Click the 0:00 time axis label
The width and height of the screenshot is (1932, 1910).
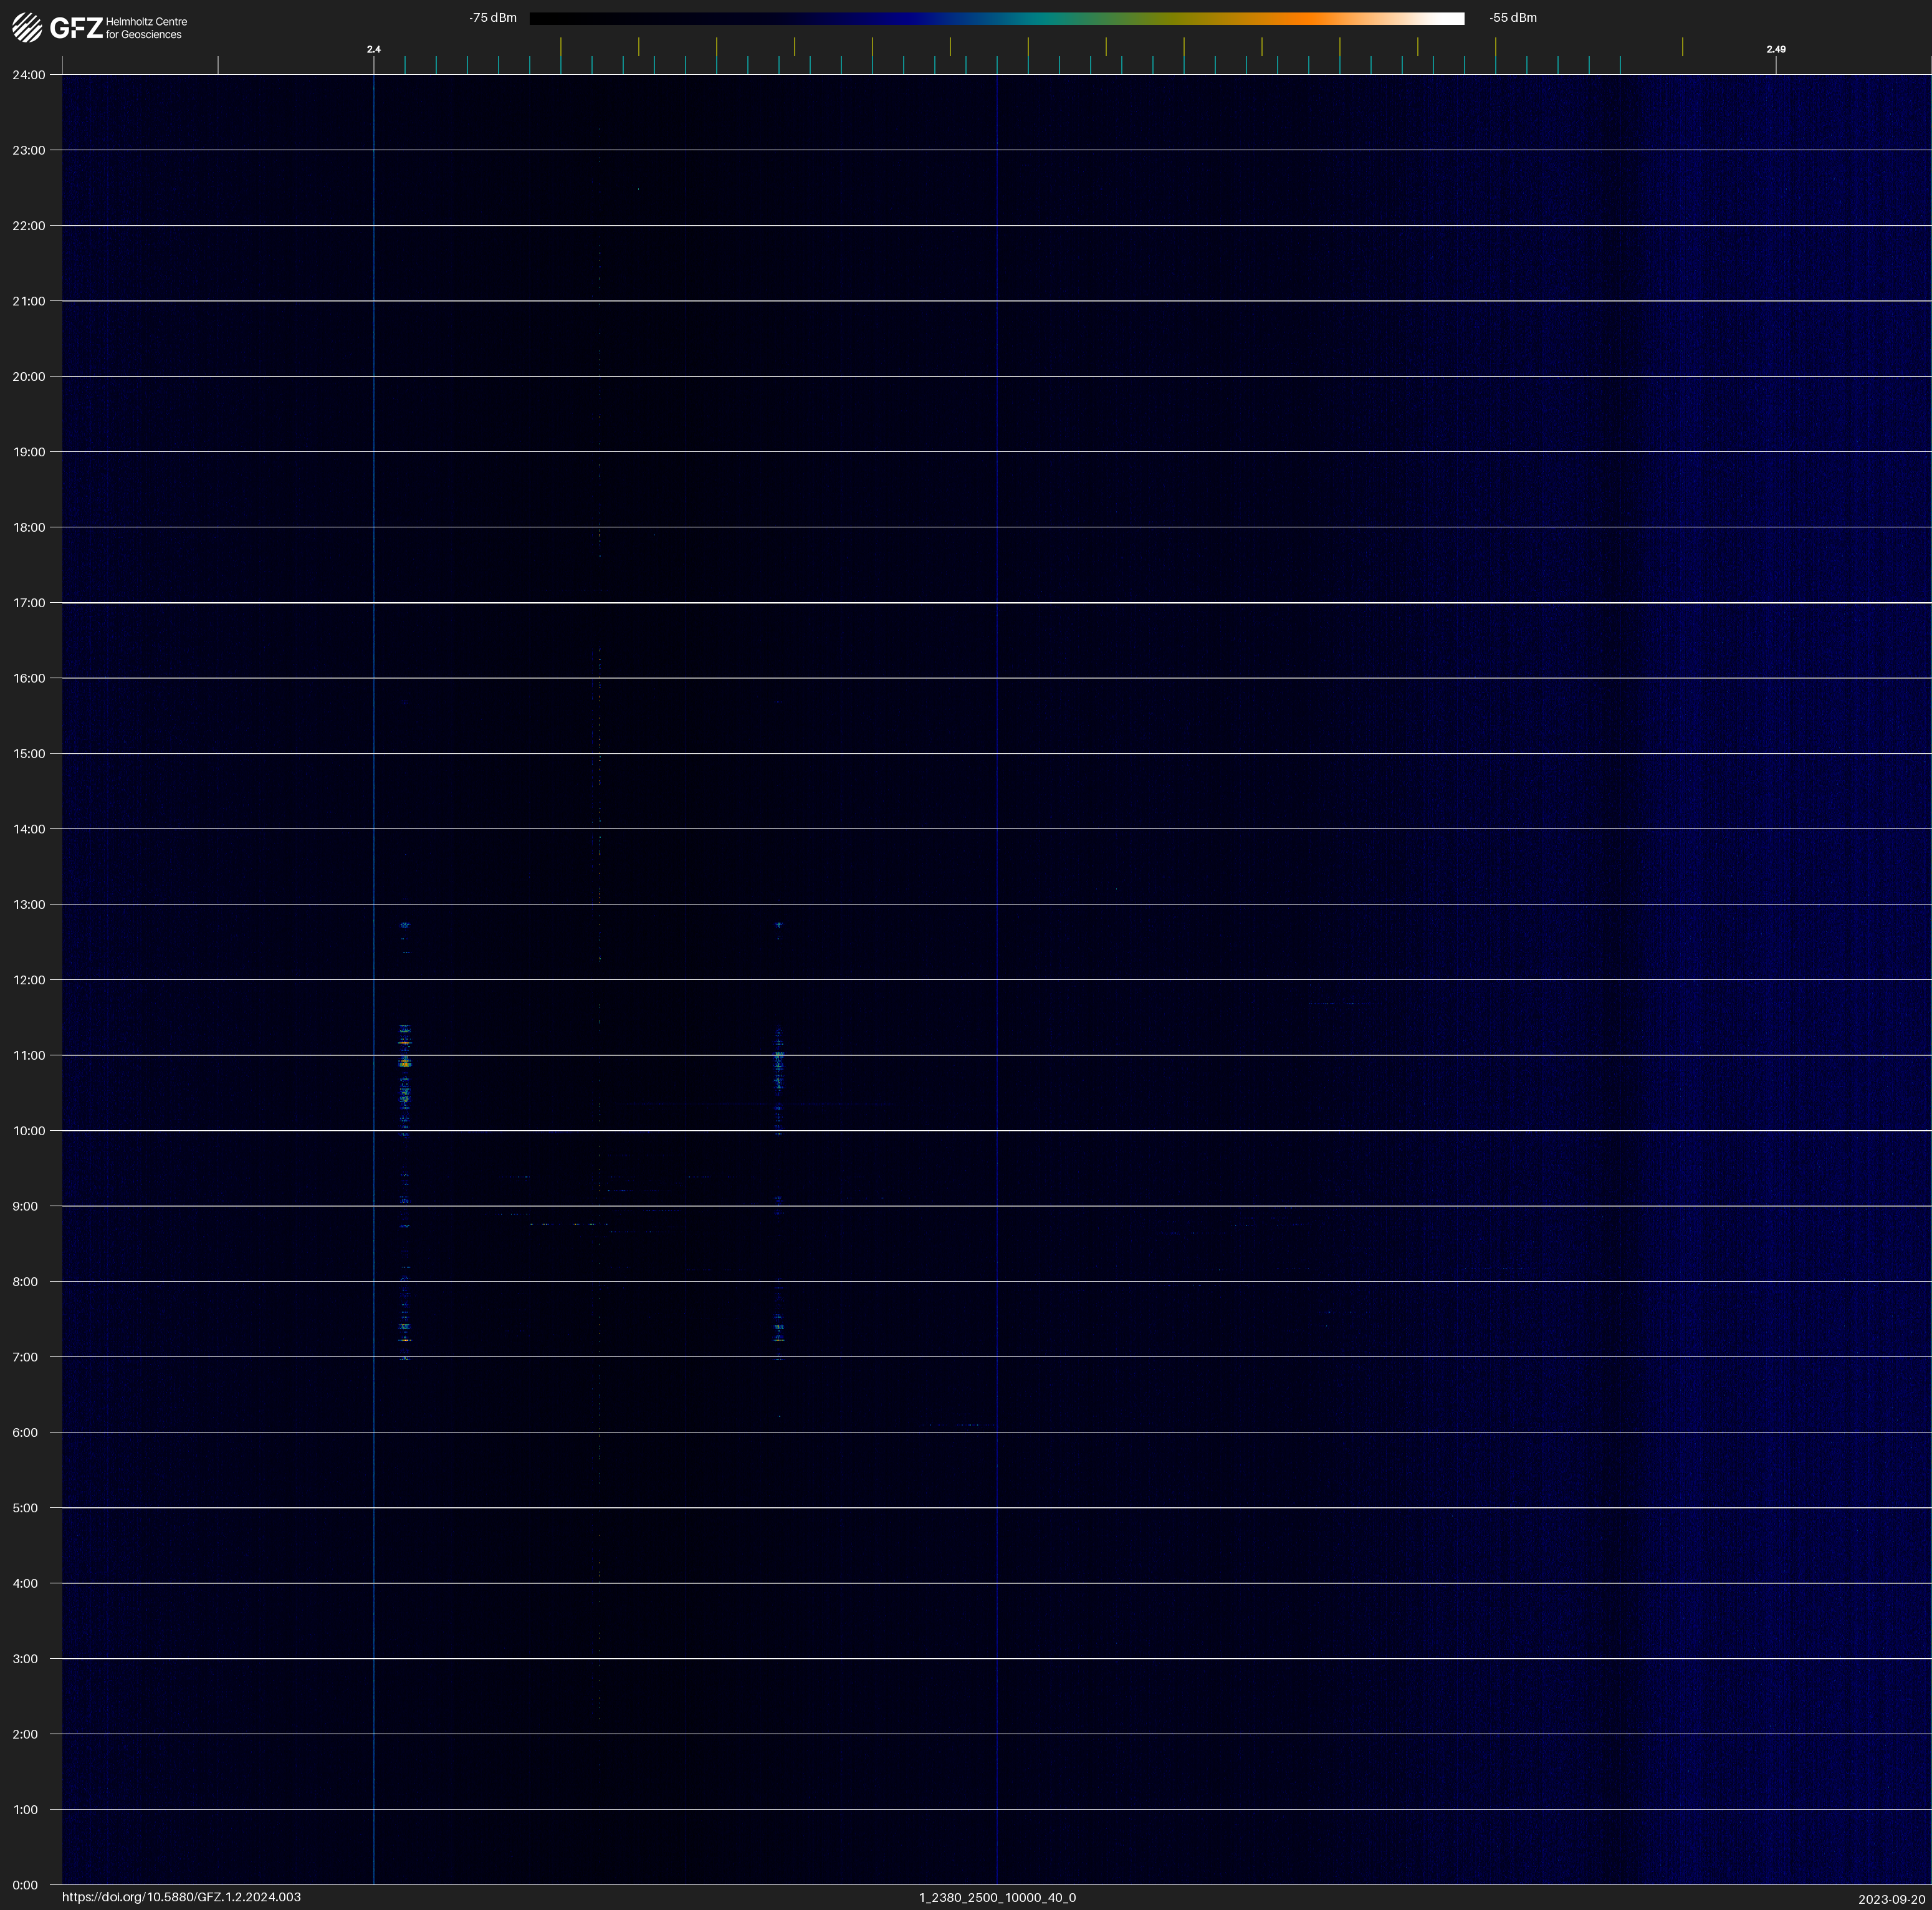(25, 1885)
